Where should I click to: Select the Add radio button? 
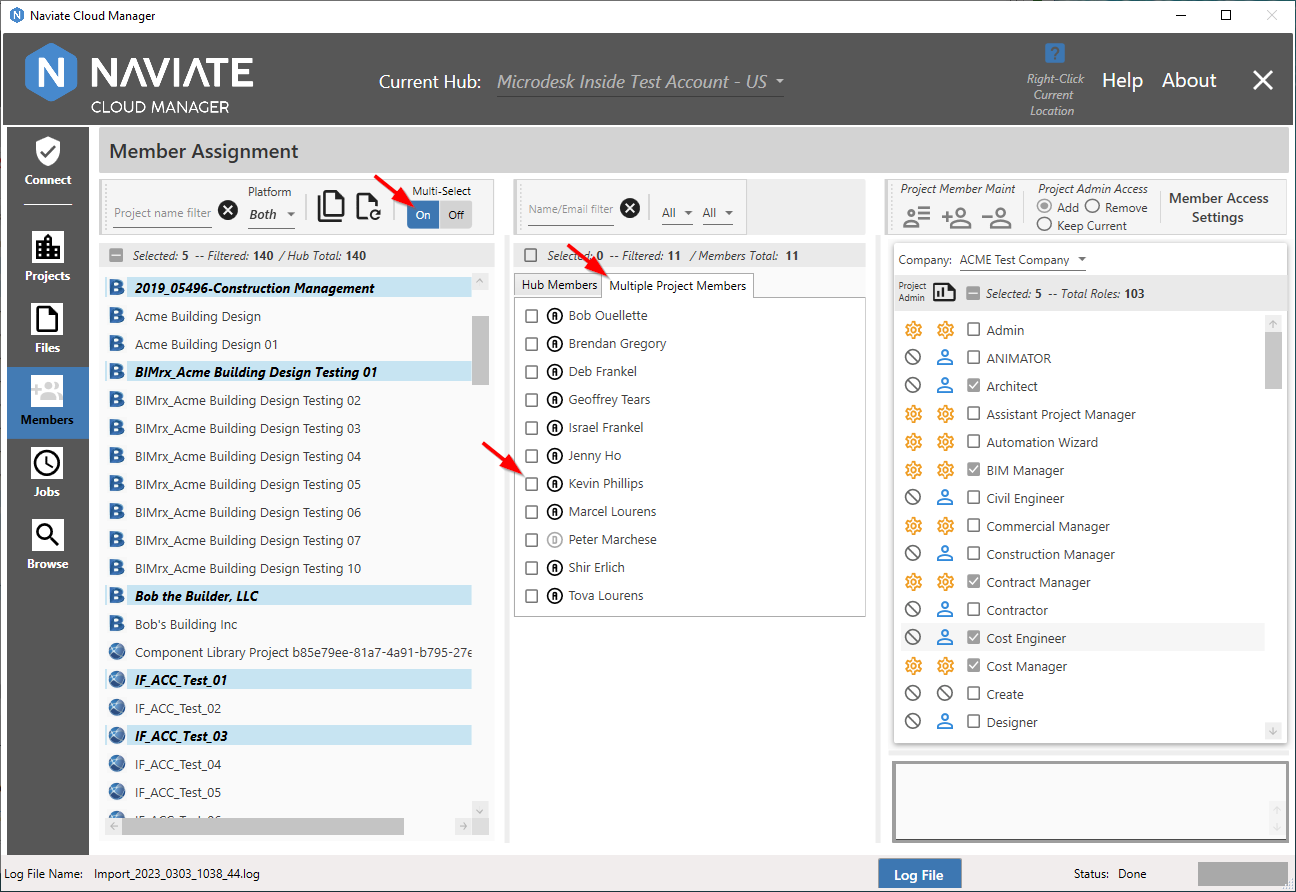click(x=1046, y=207)
